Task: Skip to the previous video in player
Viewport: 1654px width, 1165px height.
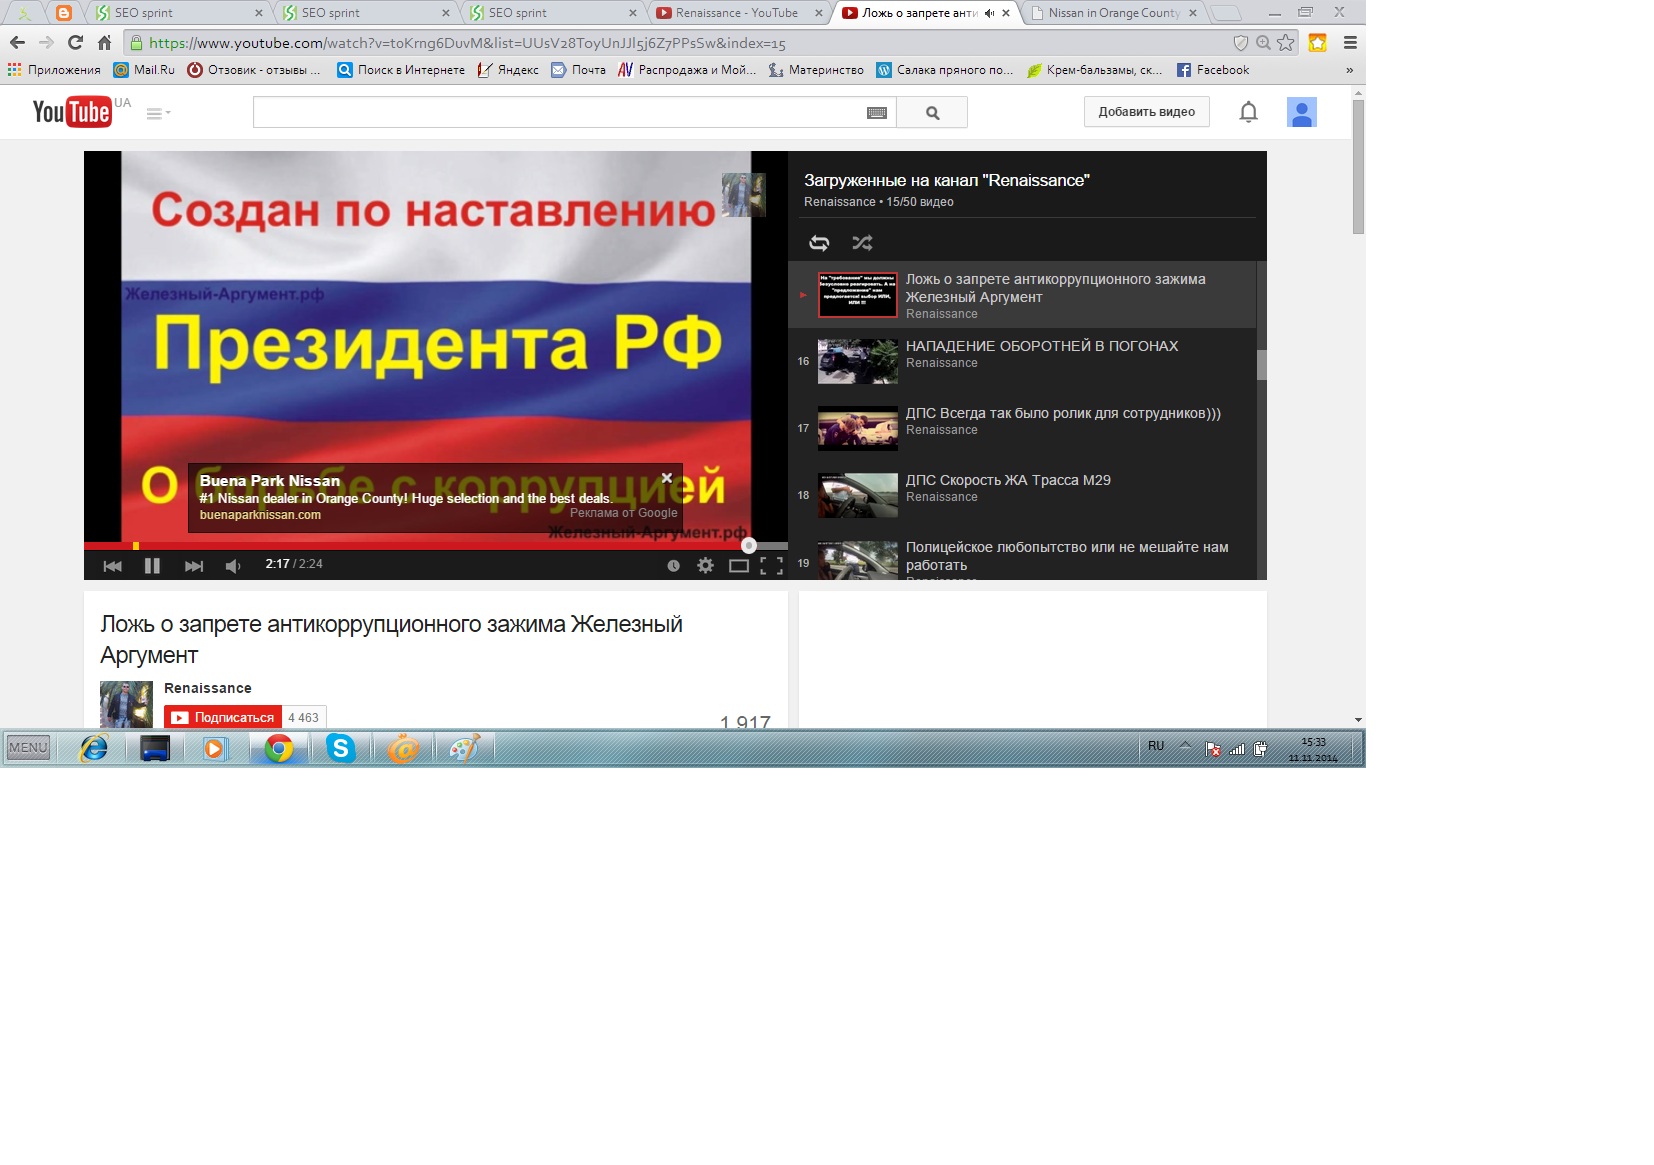Action: (113, 566)
